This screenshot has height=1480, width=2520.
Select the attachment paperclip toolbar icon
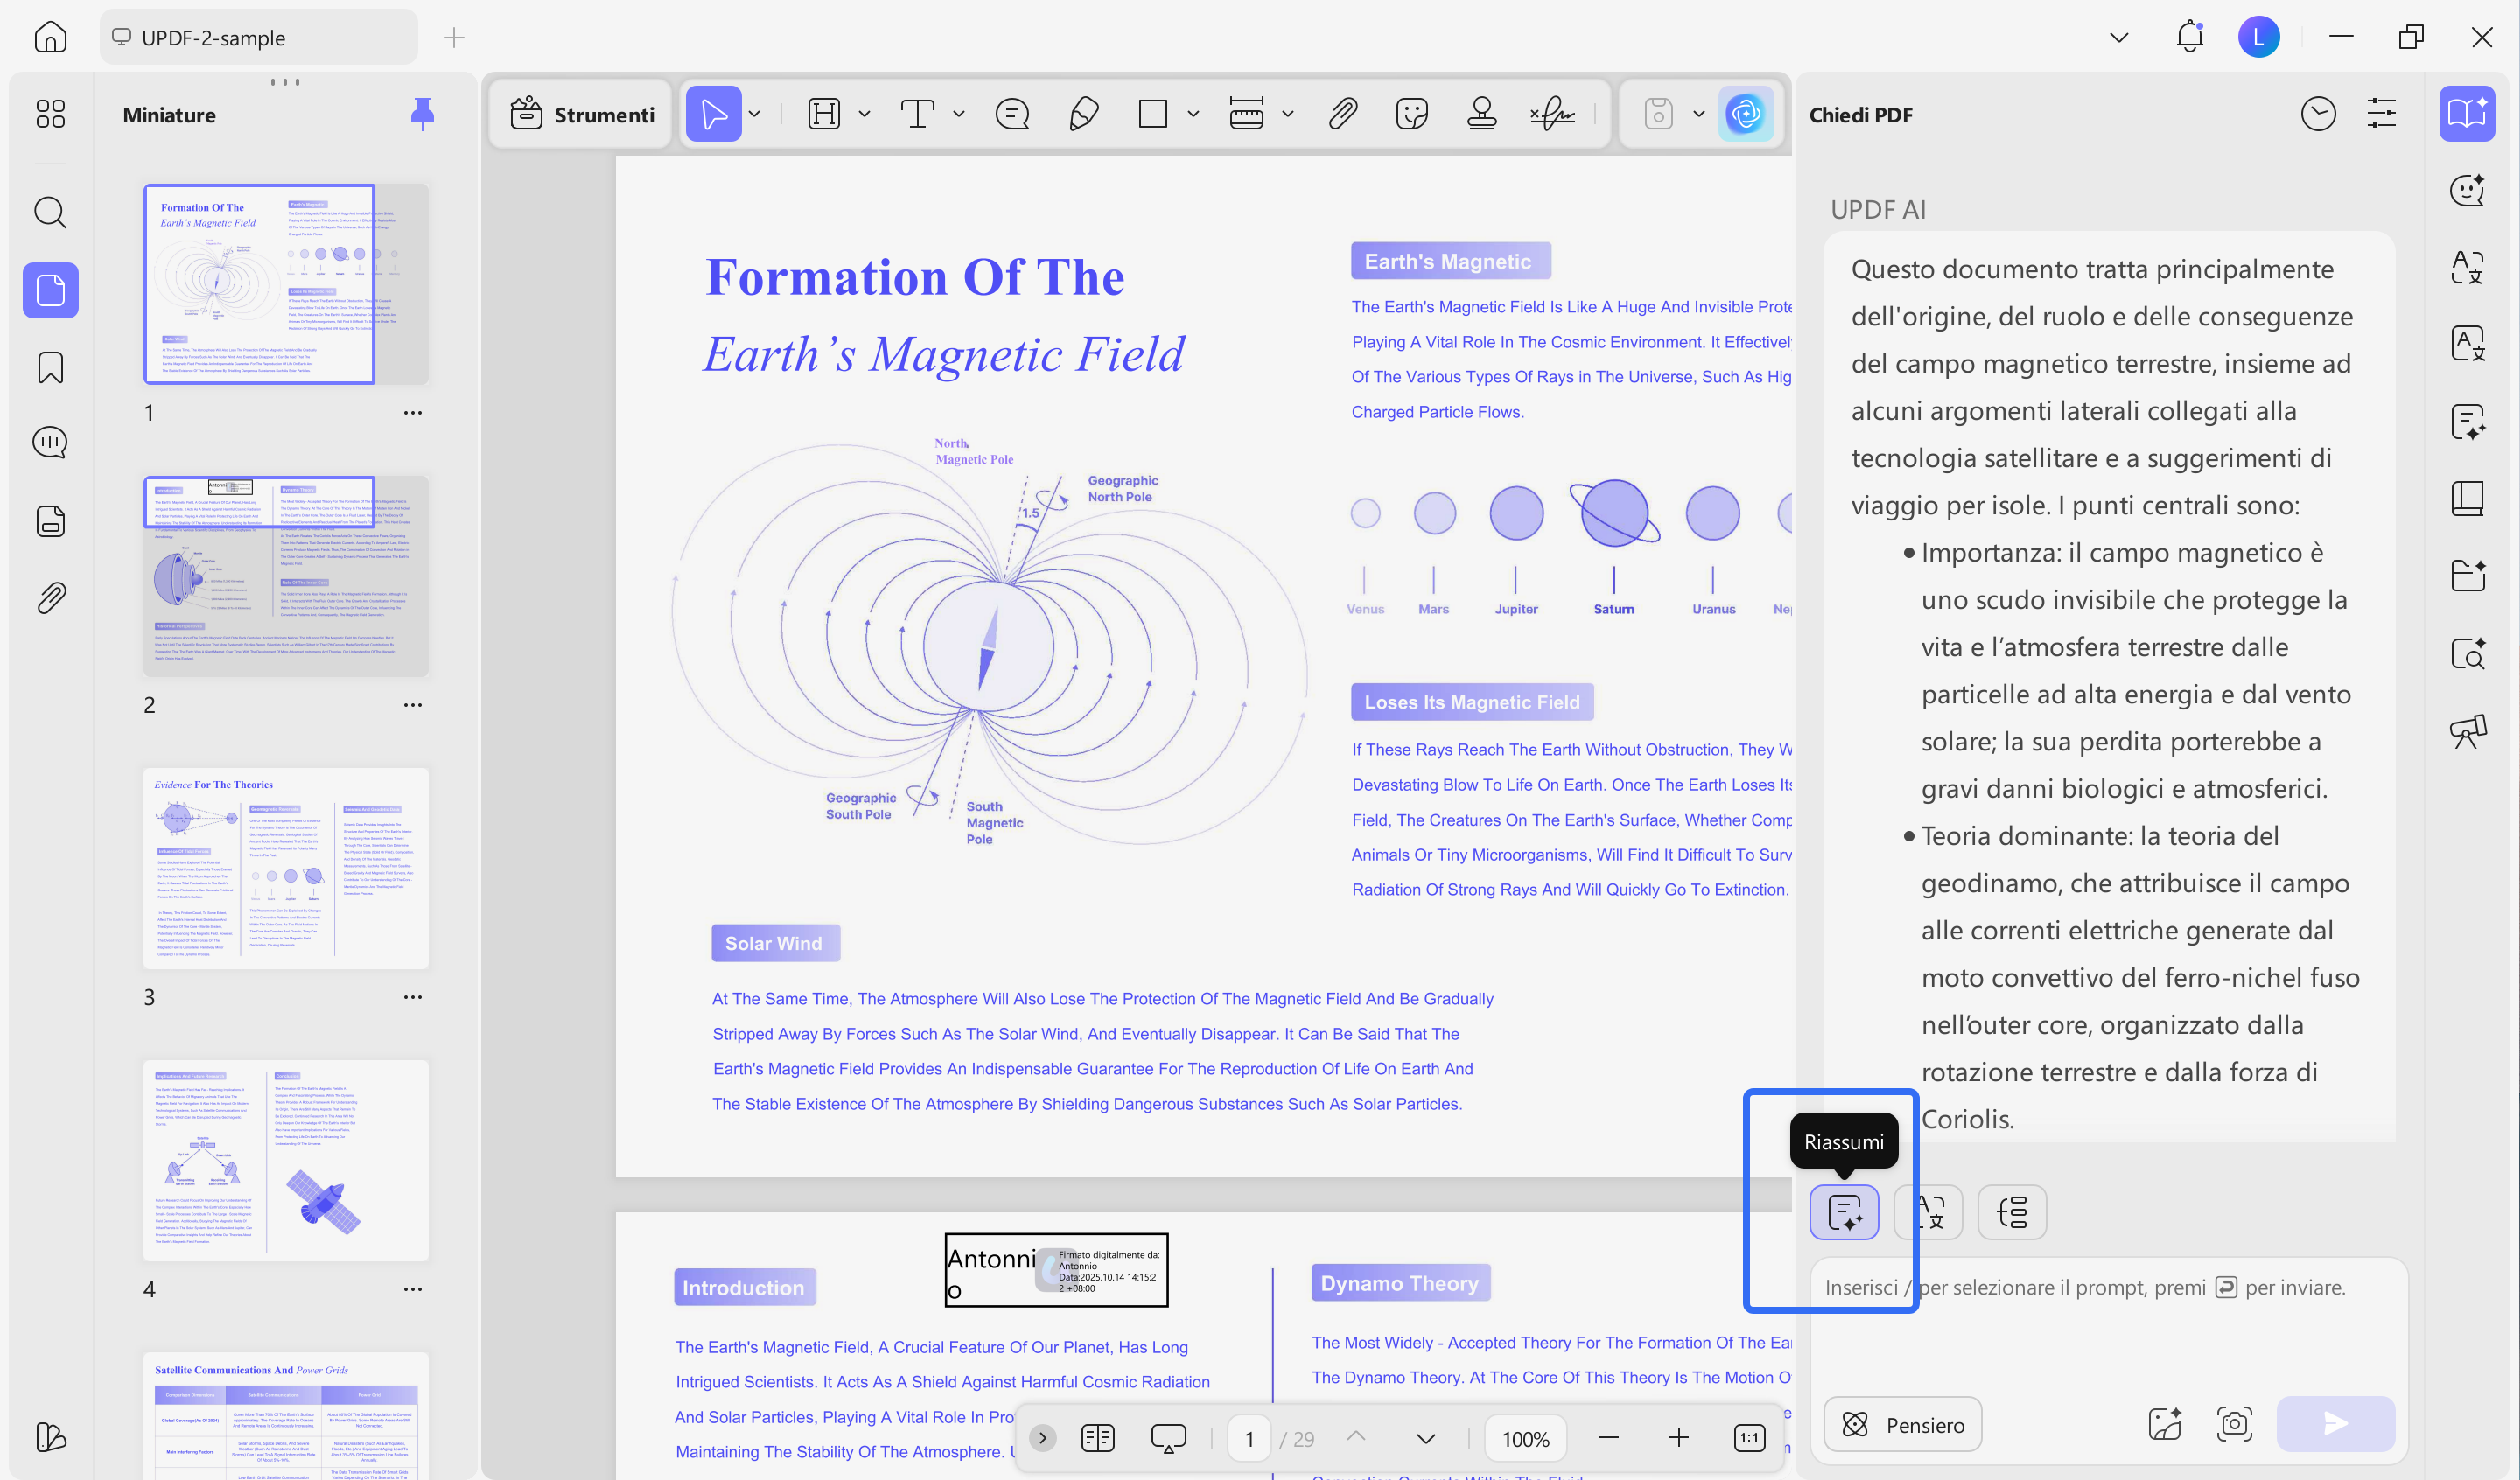coord(1343,114)
